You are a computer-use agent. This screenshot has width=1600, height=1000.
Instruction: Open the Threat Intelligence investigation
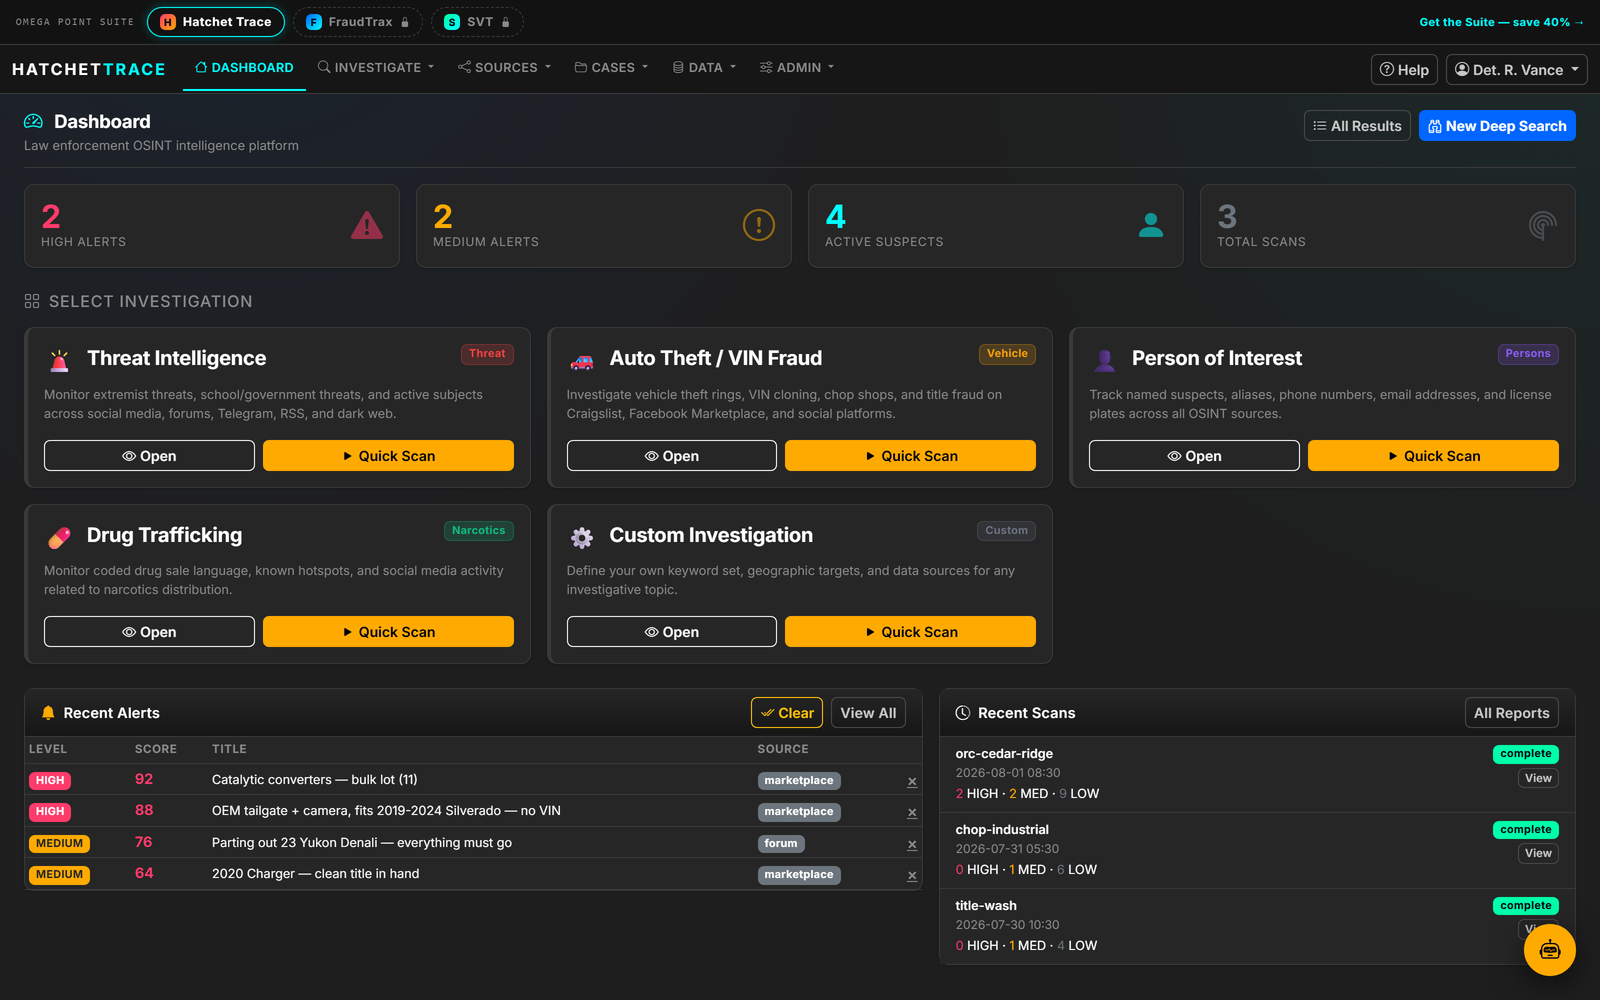pos(149,456)
